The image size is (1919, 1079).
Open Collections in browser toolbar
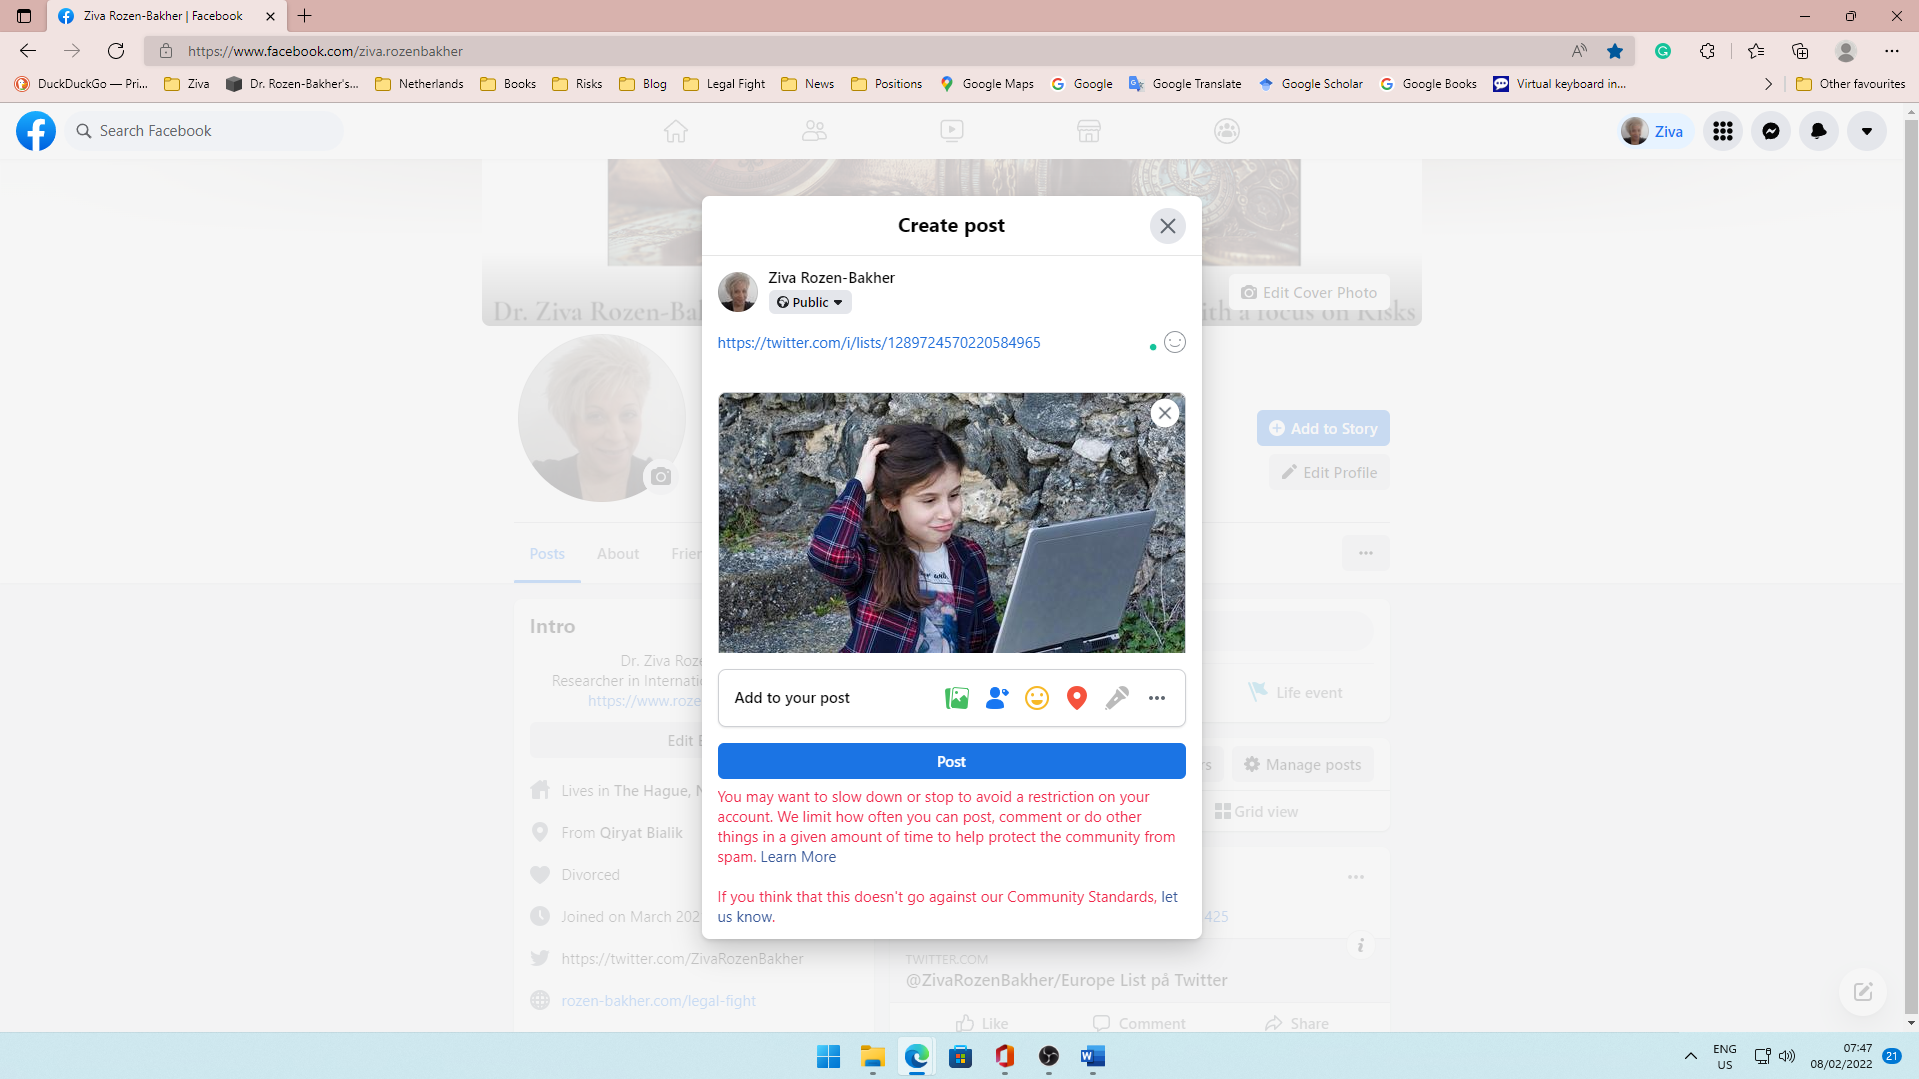[x=1800, y=51]
